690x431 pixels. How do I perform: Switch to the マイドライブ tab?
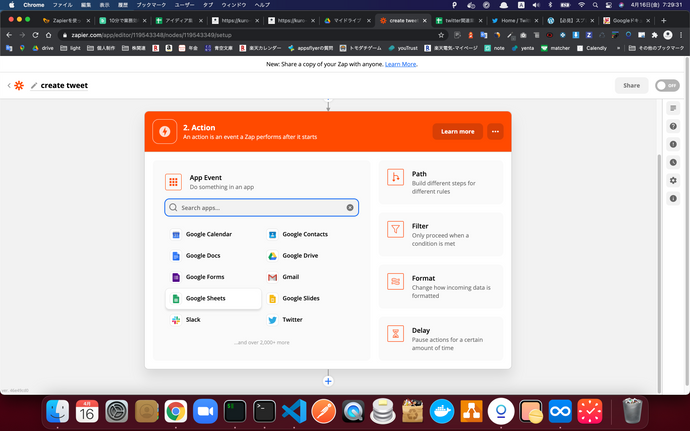[348, 20]
